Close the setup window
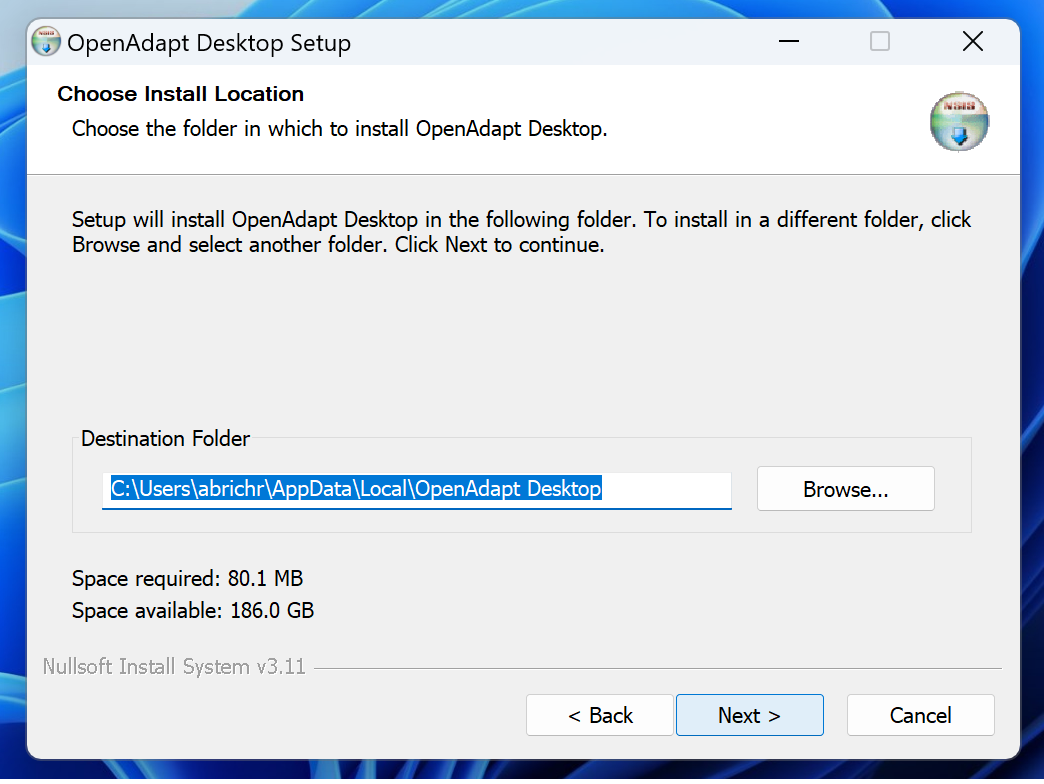Image resolution: width=1044 pixels, height=784 pixels. (x=973, y=42)
